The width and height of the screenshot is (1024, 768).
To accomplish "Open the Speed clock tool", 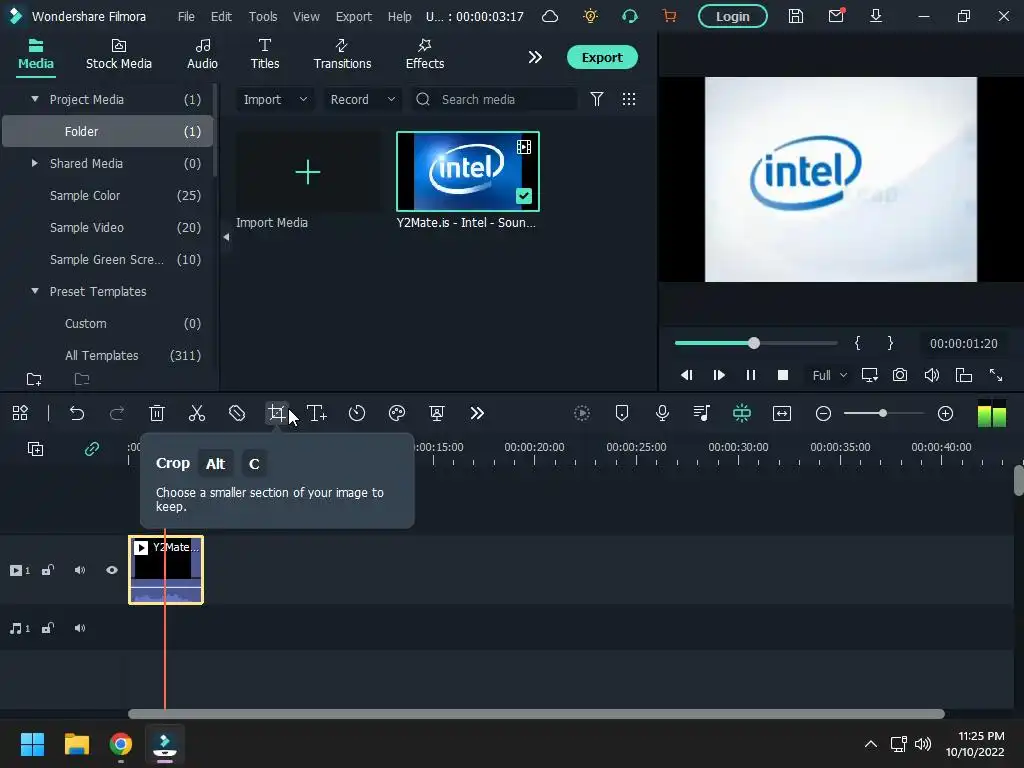I will coord(357,413).
